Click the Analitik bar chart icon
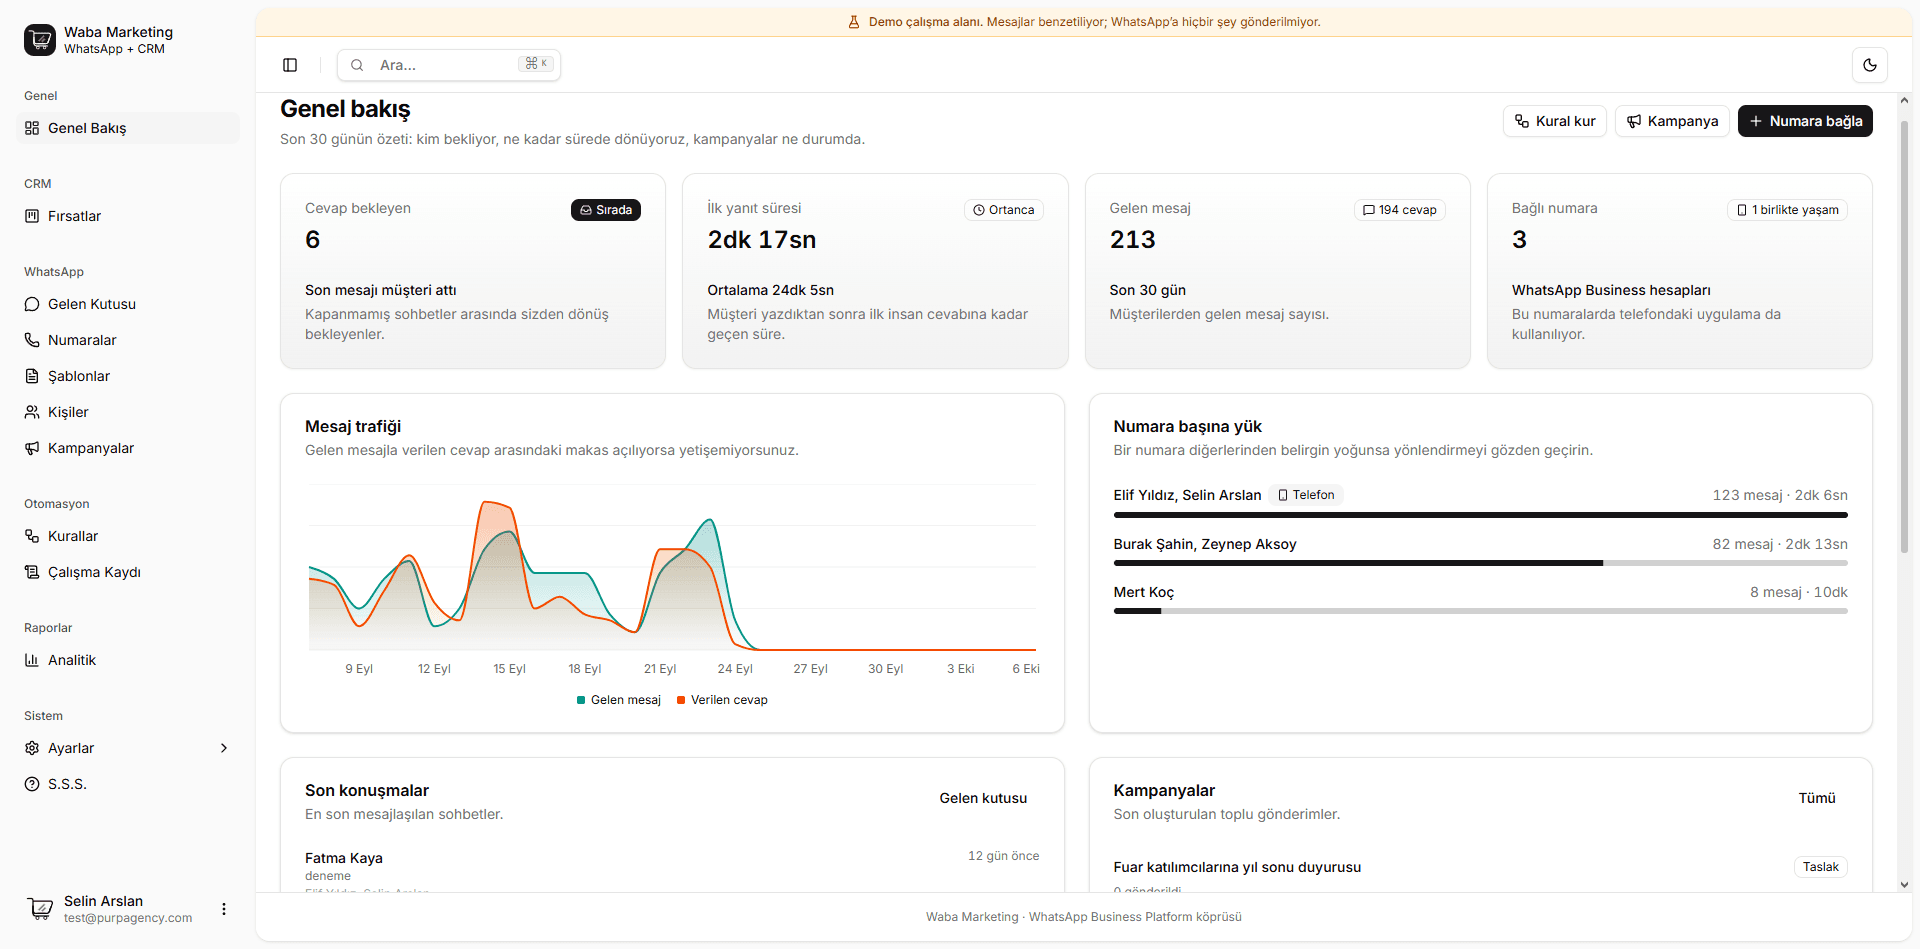Image resolution: width=1920 pixels, height=949 pixels. (x=32, y=660)
